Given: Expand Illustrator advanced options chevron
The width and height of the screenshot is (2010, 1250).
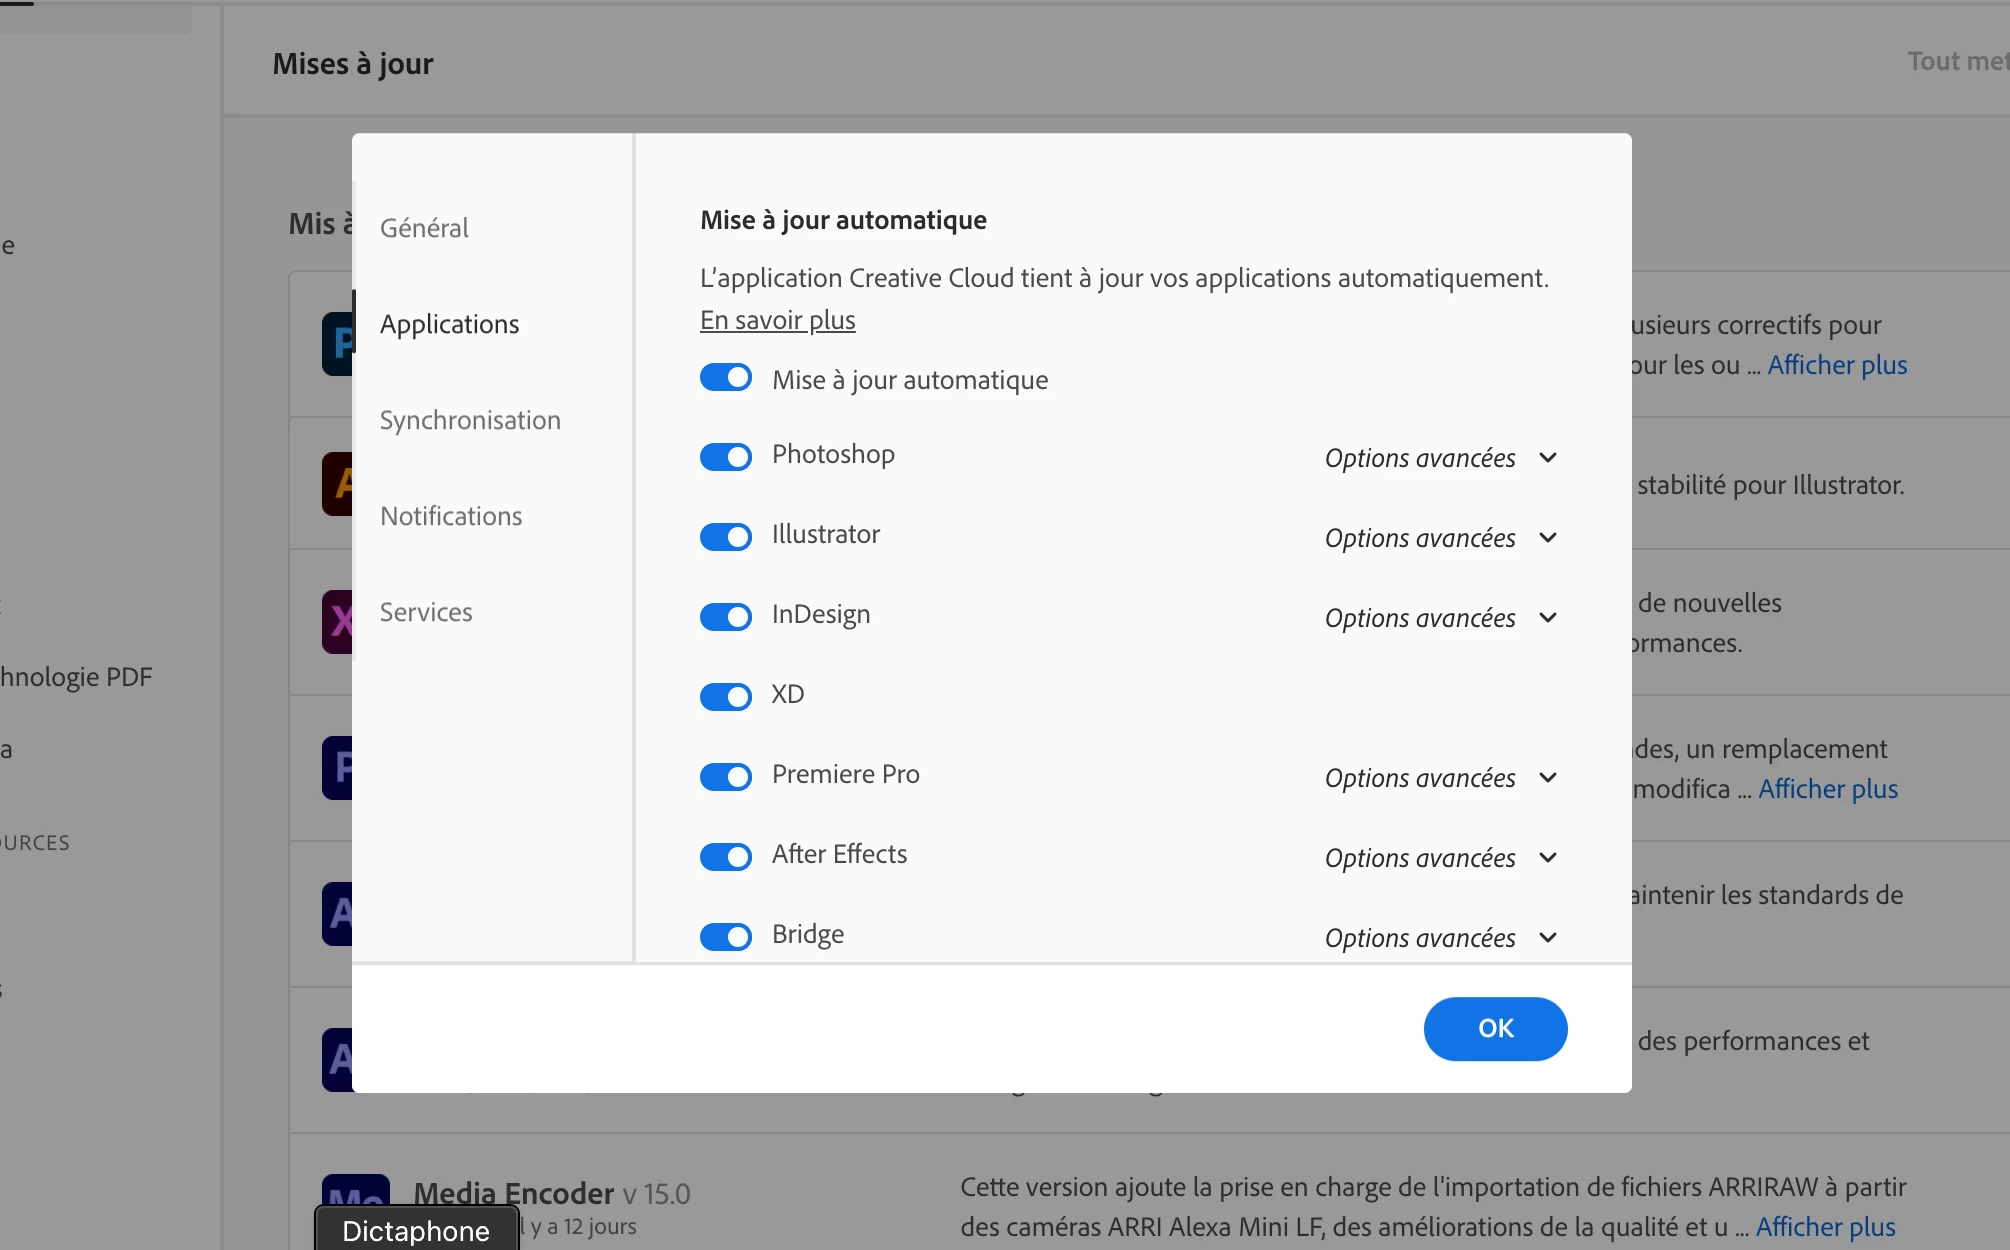Looking at the screenshot, I should point(1547,538).
